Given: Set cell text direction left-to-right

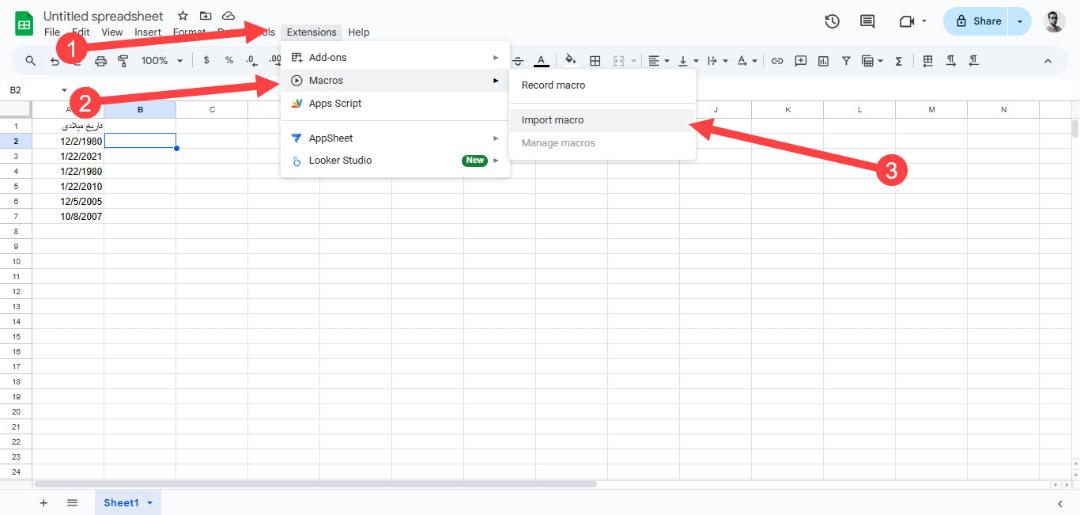Looking at the screenshot, I should [951, 61].
